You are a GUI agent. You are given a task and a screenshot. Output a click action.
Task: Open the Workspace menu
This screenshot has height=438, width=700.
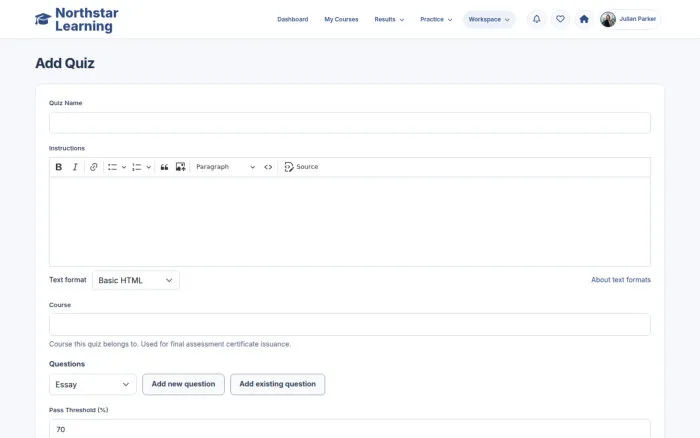pos(489,19)
